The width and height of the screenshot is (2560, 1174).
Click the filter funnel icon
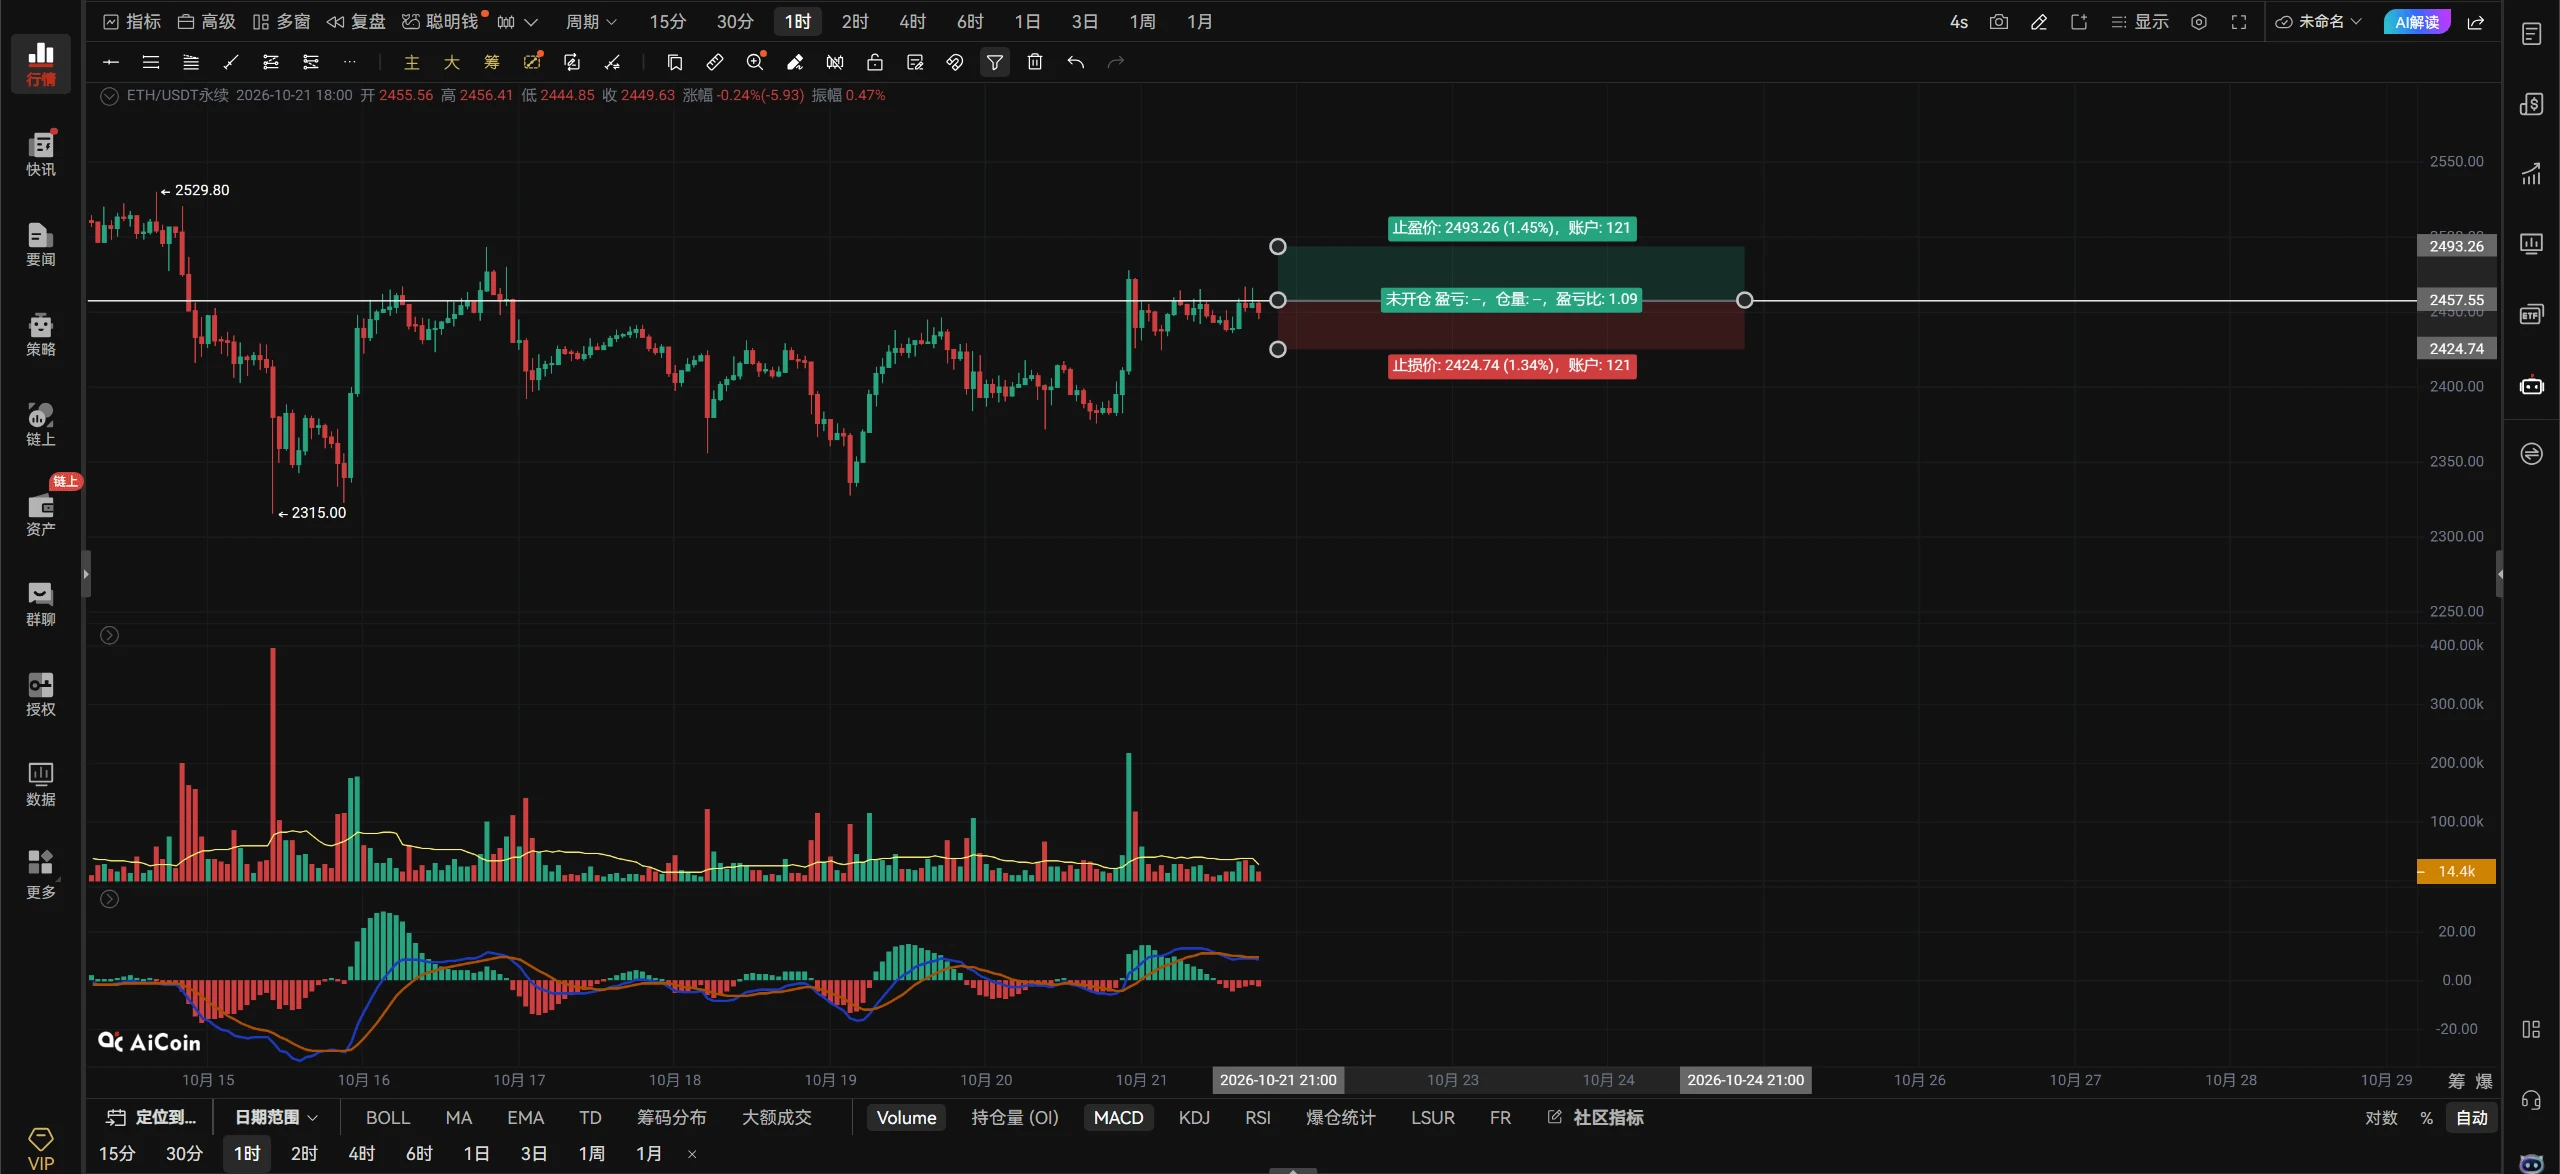click(x=995, y=62)
